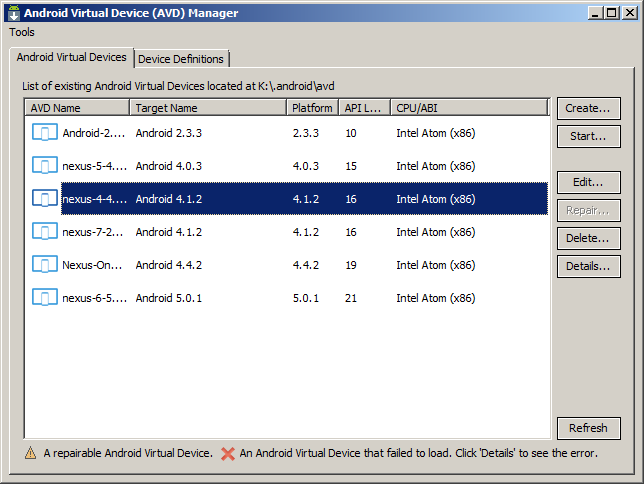Viewport: 644px width, 484px height.
Task: Sort by Target Name column header
Action: click(208, 108)
